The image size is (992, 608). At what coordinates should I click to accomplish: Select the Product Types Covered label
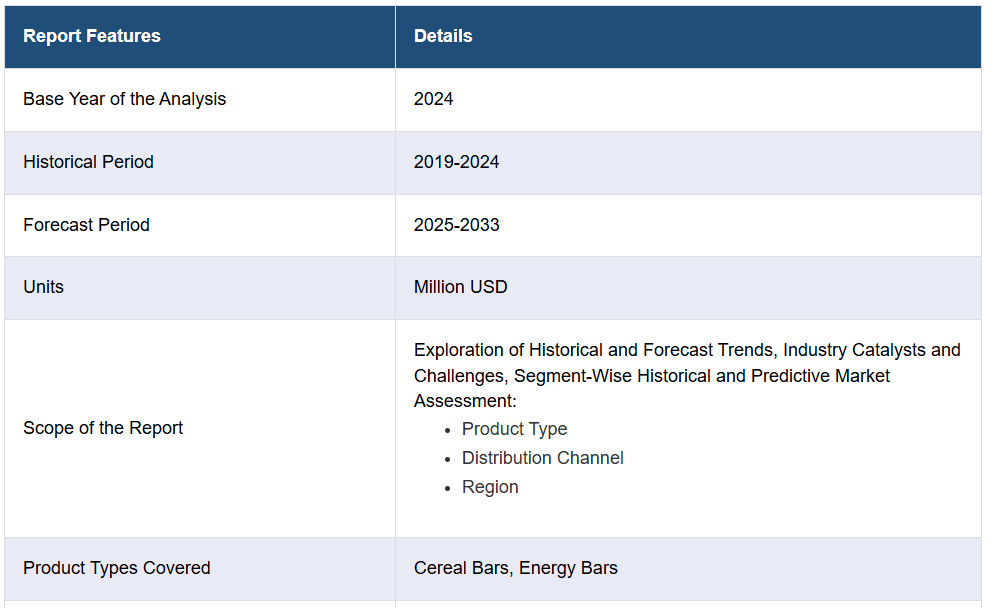click(x=116, y=568)
